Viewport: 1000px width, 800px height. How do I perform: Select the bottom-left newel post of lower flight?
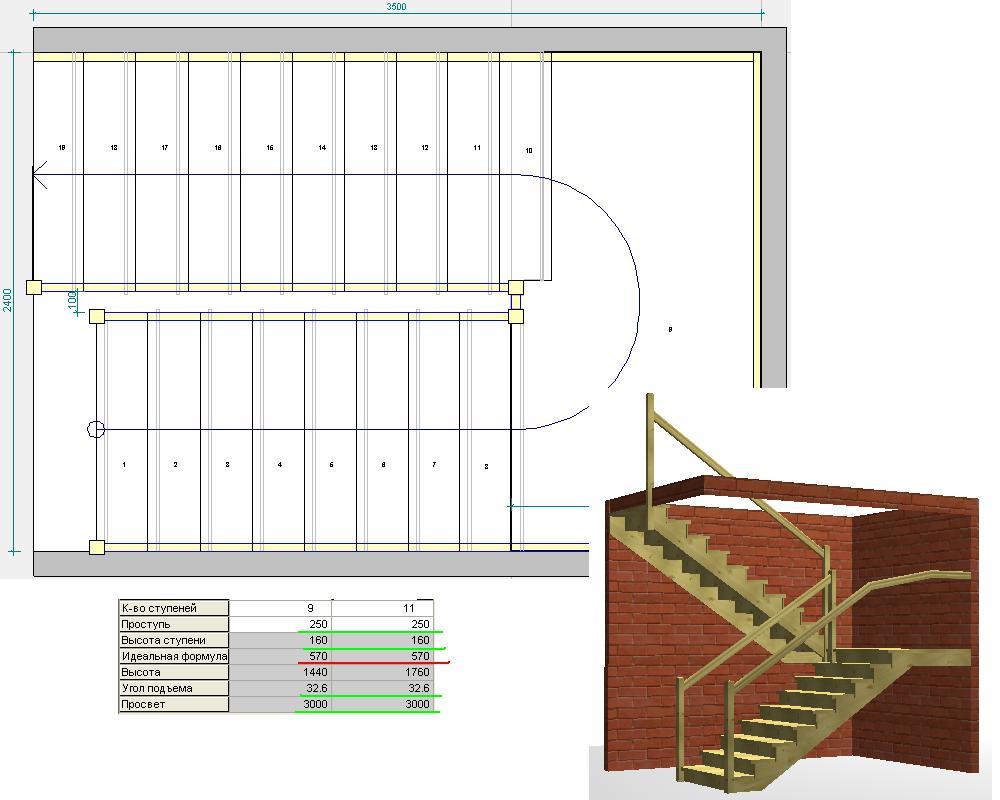coord(97,547)
